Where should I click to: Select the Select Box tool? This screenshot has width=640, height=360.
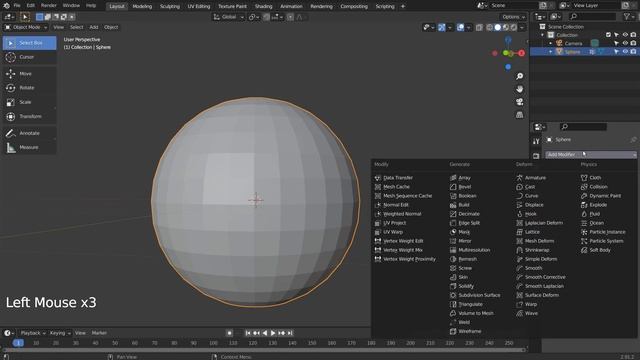29,43
